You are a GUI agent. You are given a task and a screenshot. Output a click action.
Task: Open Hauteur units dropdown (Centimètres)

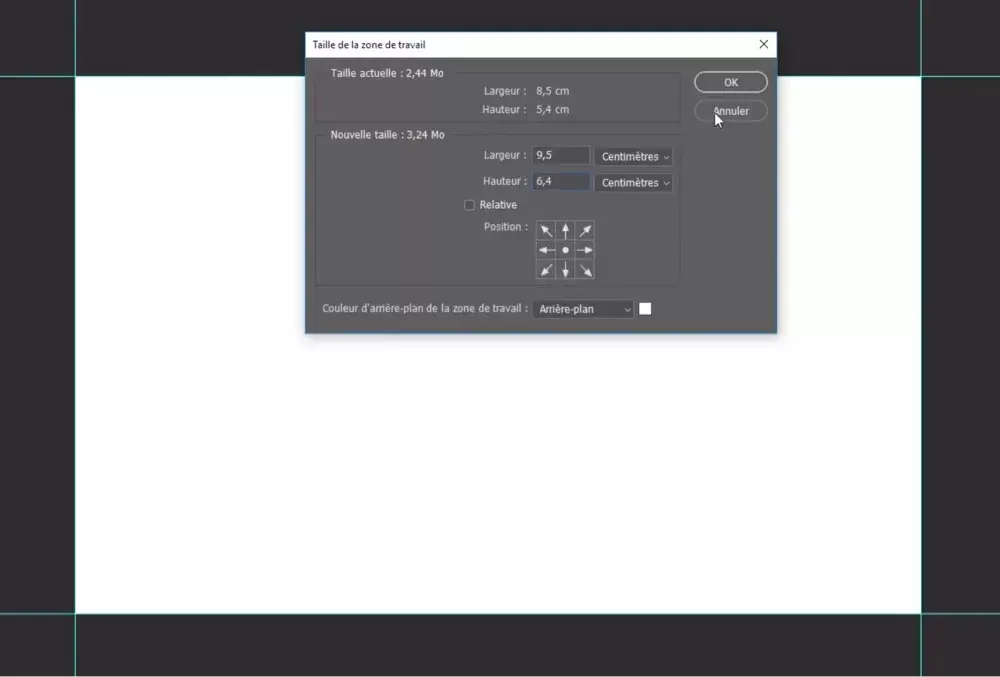(x=634, y=183)
